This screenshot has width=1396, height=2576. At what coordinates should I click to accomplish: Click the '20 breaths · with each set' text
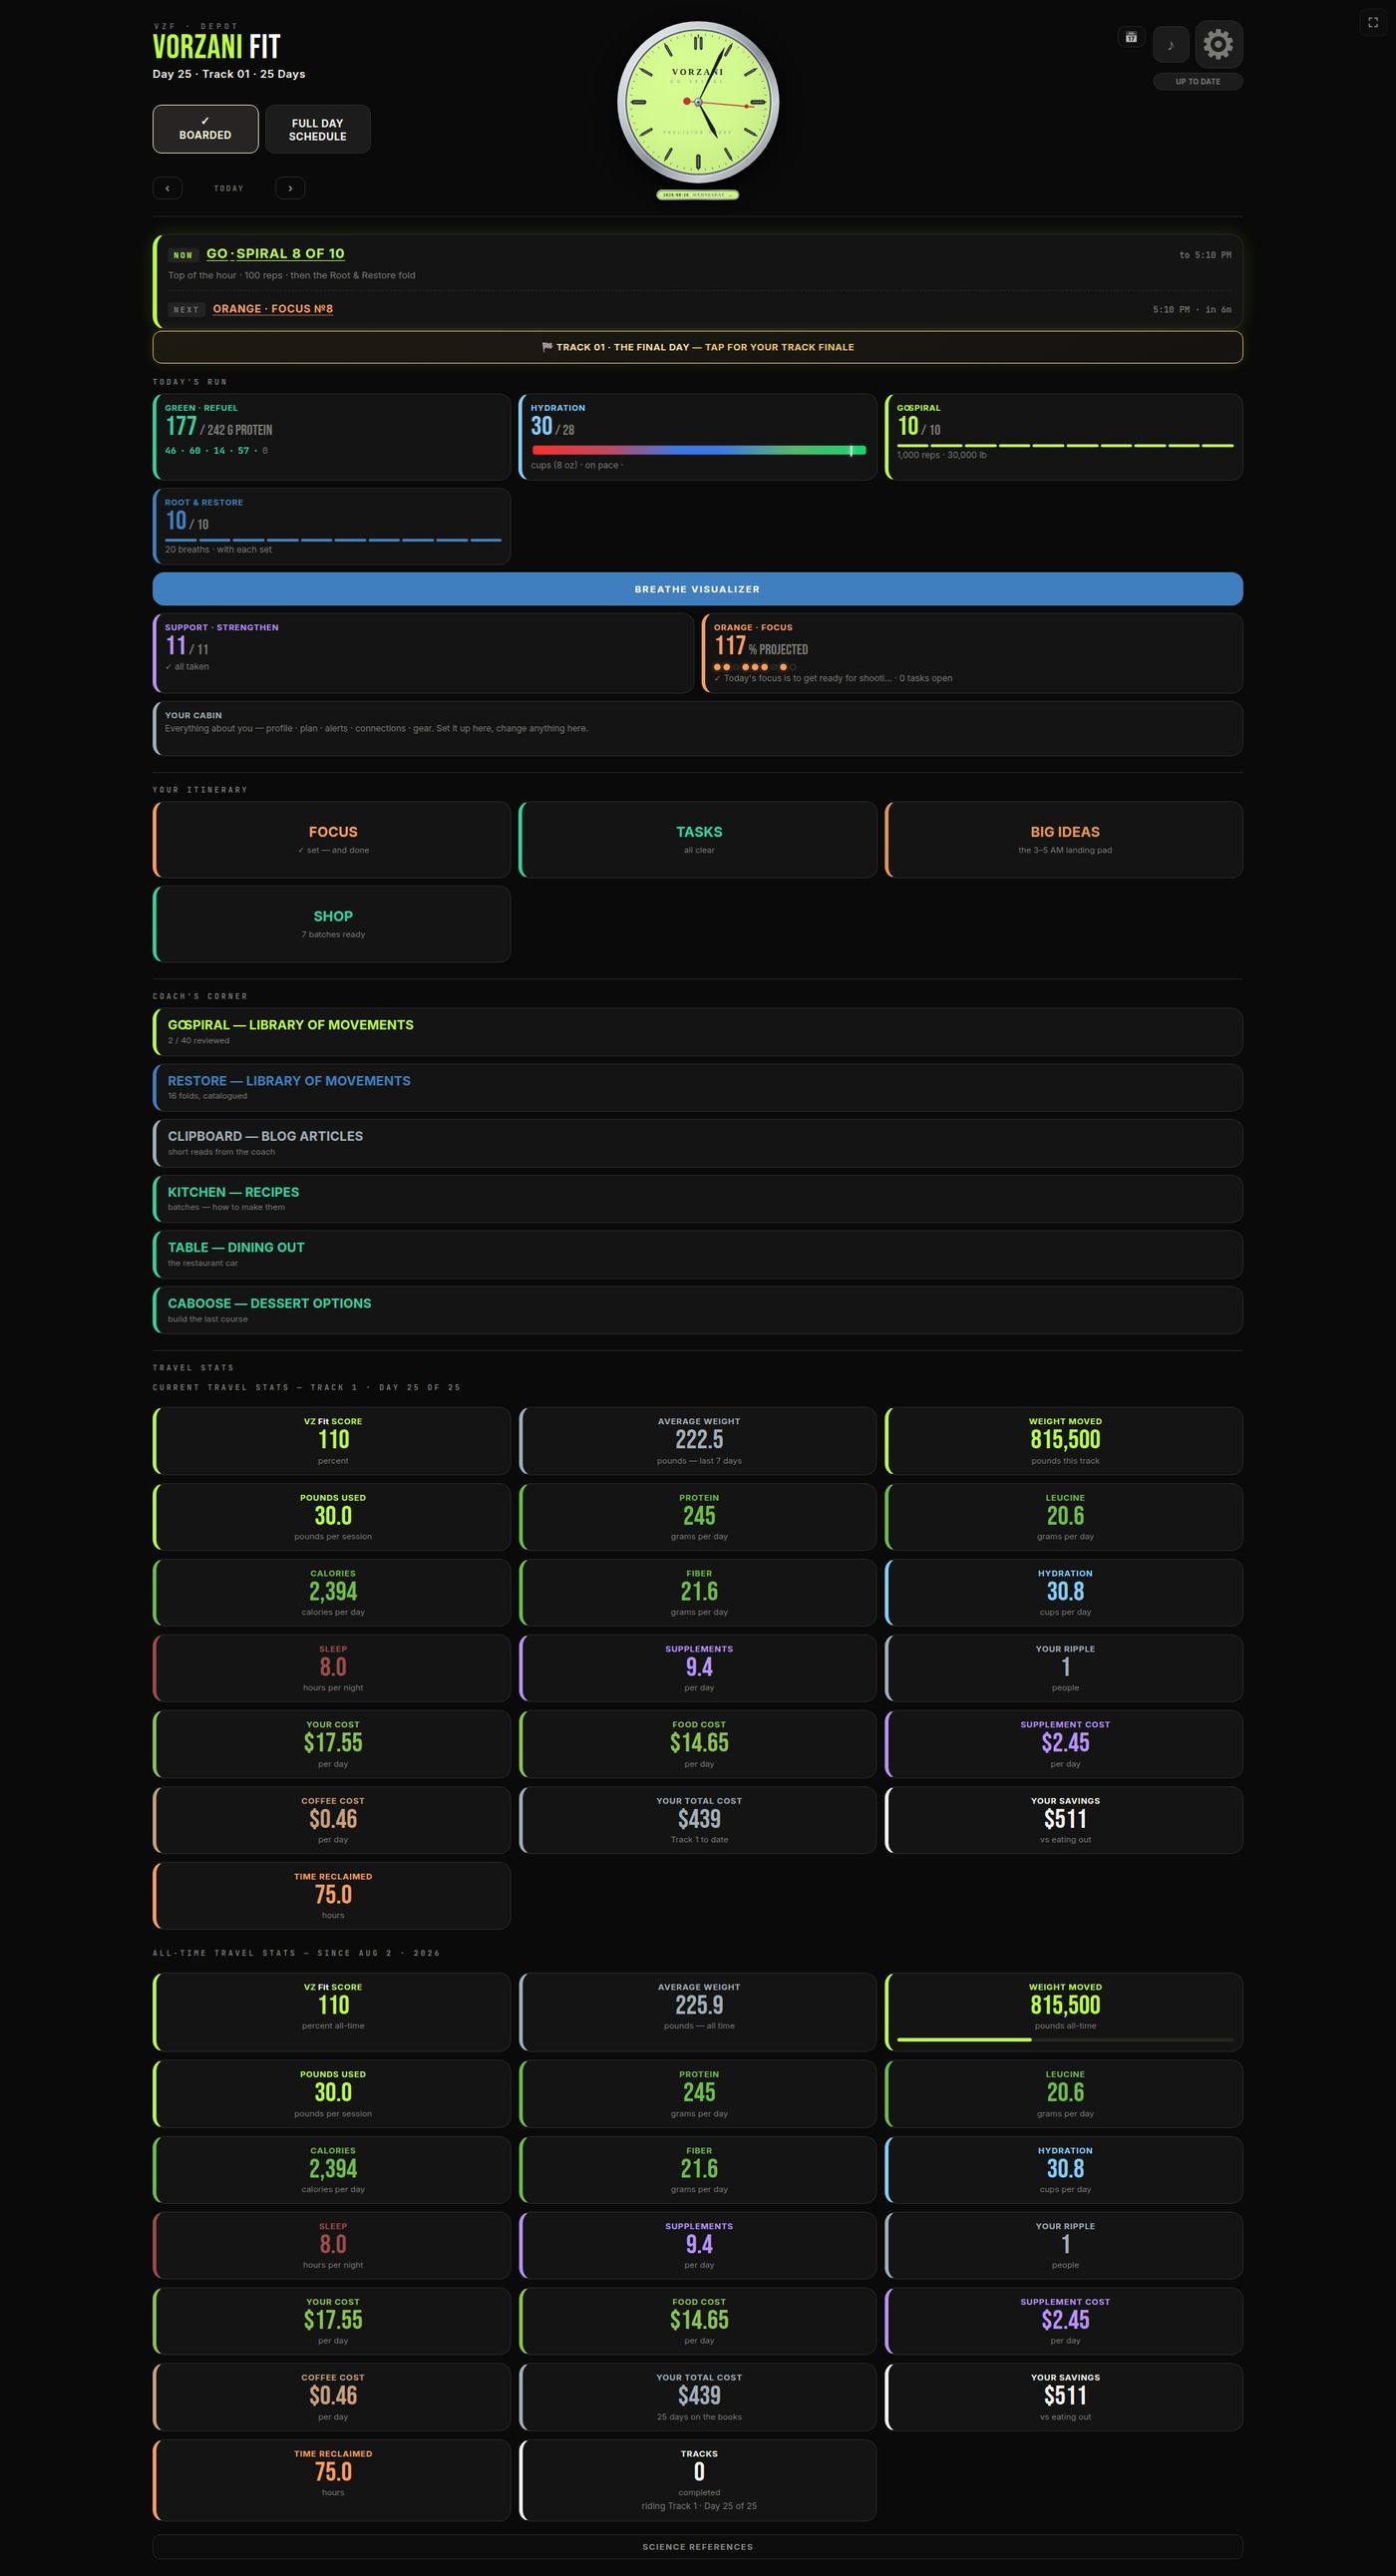click(218, 549)
